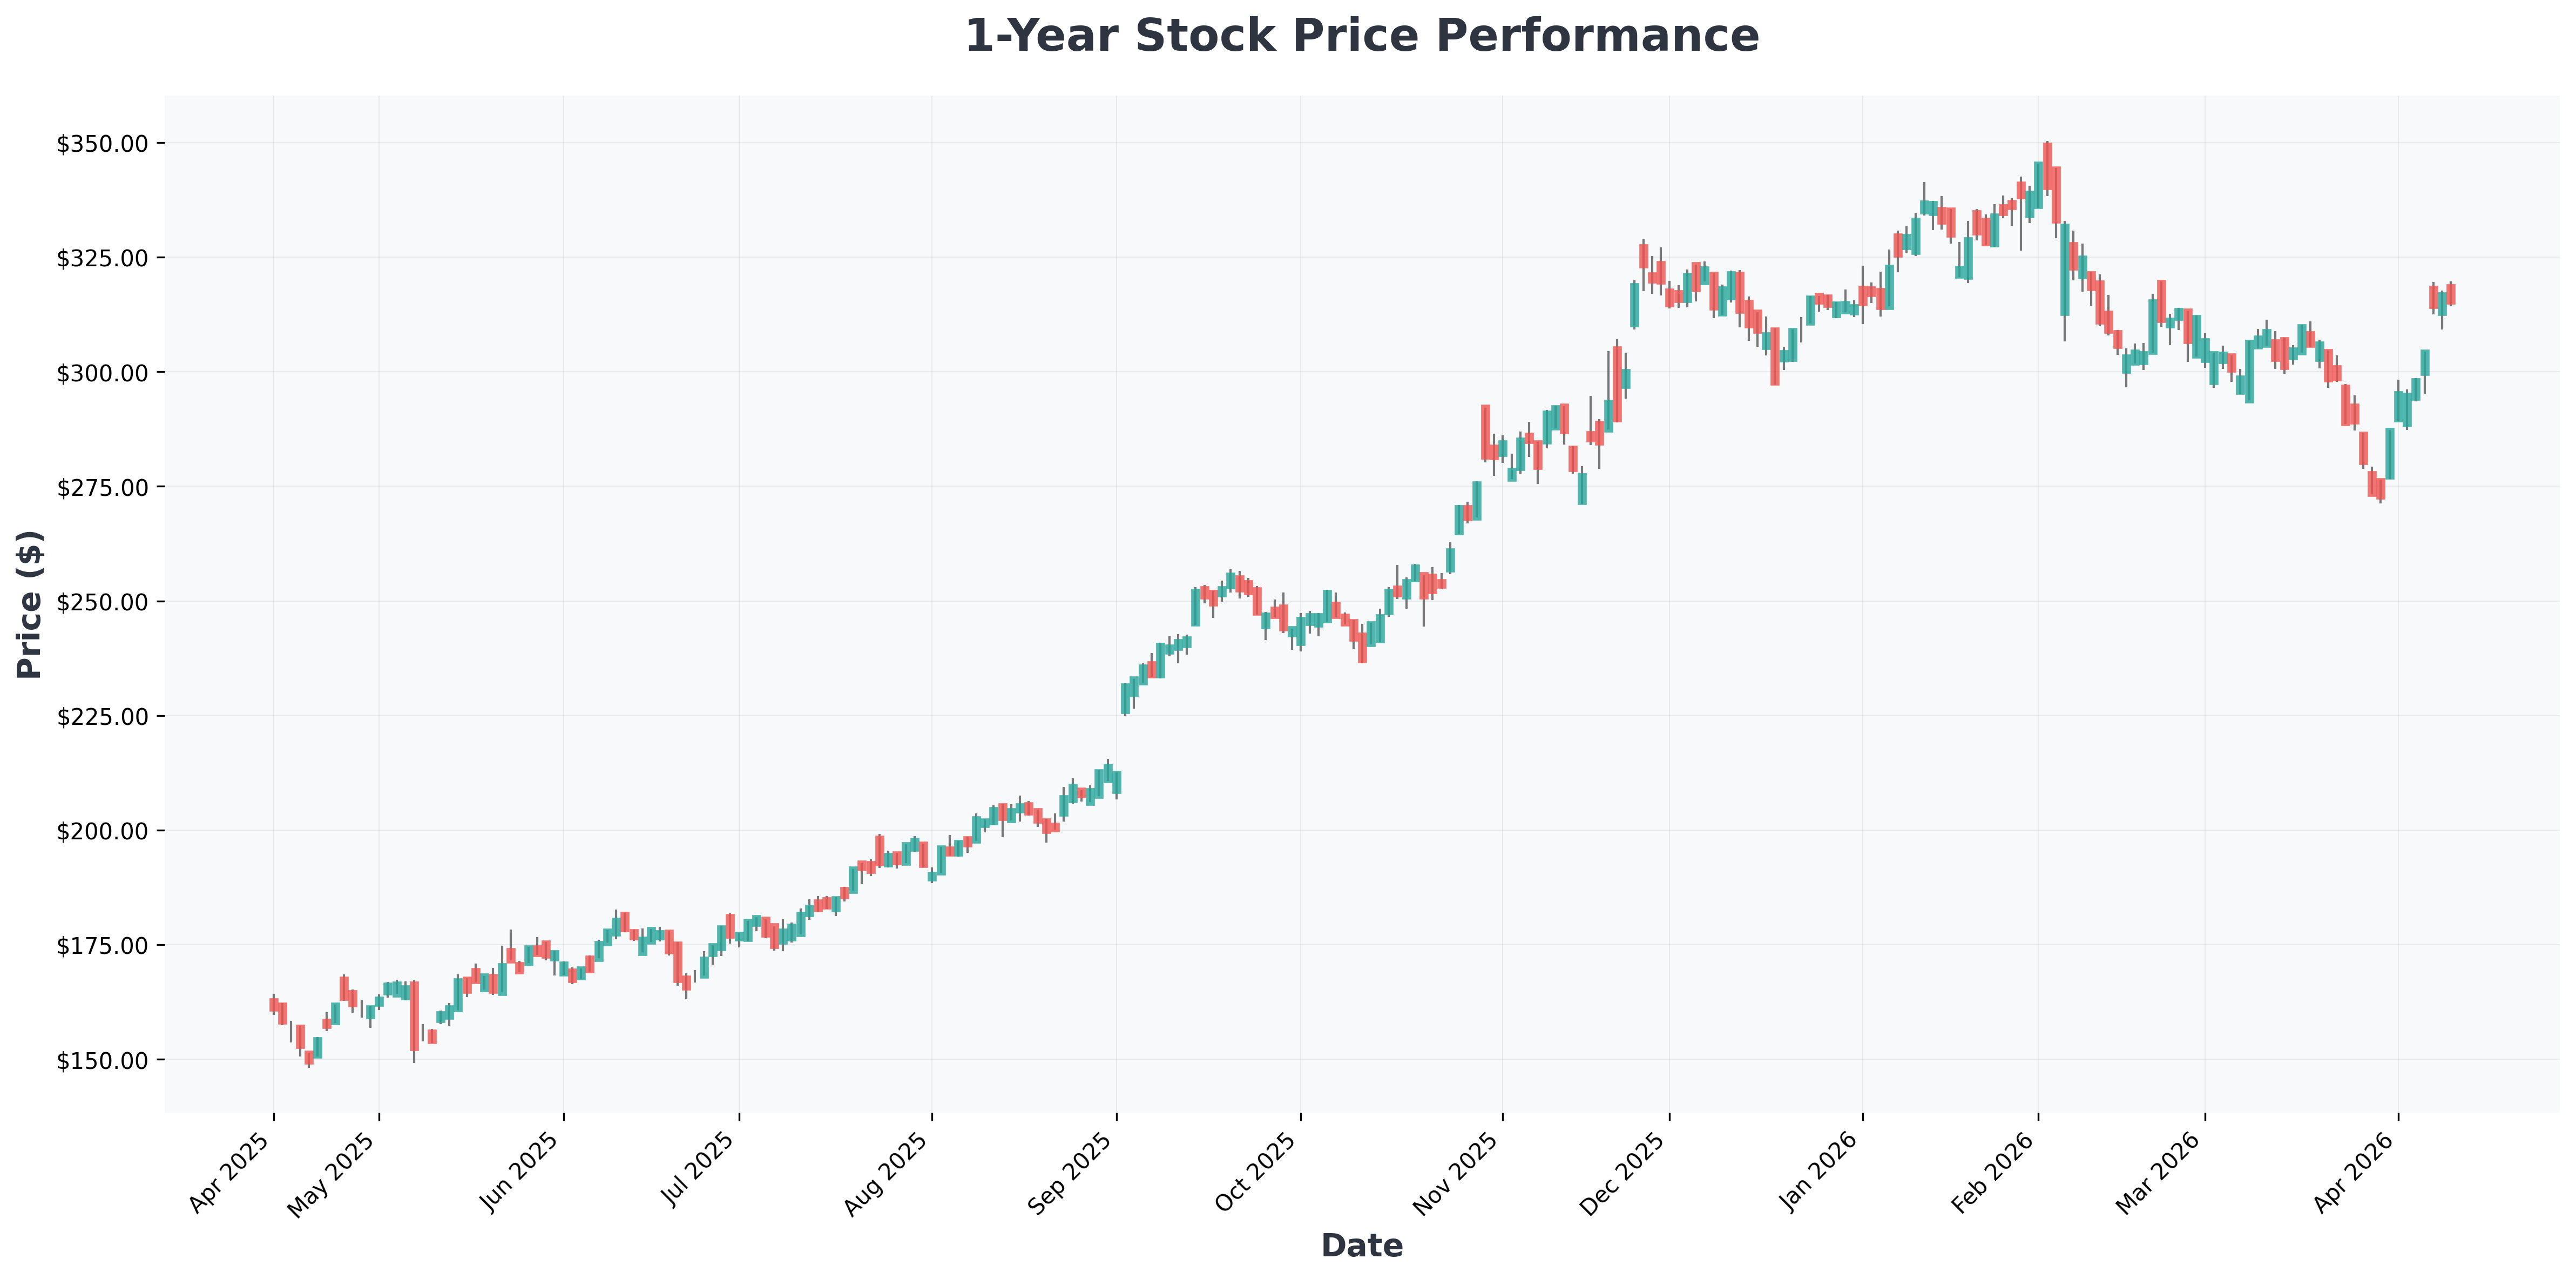Select the $350.00 price tick label
The width and height of the screenshot is (2576, 1279).
coord(99,144)
